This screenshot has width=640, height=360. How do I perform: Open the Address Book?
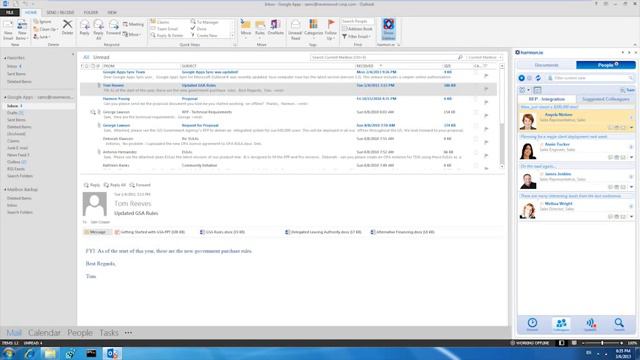coord(357,29)
